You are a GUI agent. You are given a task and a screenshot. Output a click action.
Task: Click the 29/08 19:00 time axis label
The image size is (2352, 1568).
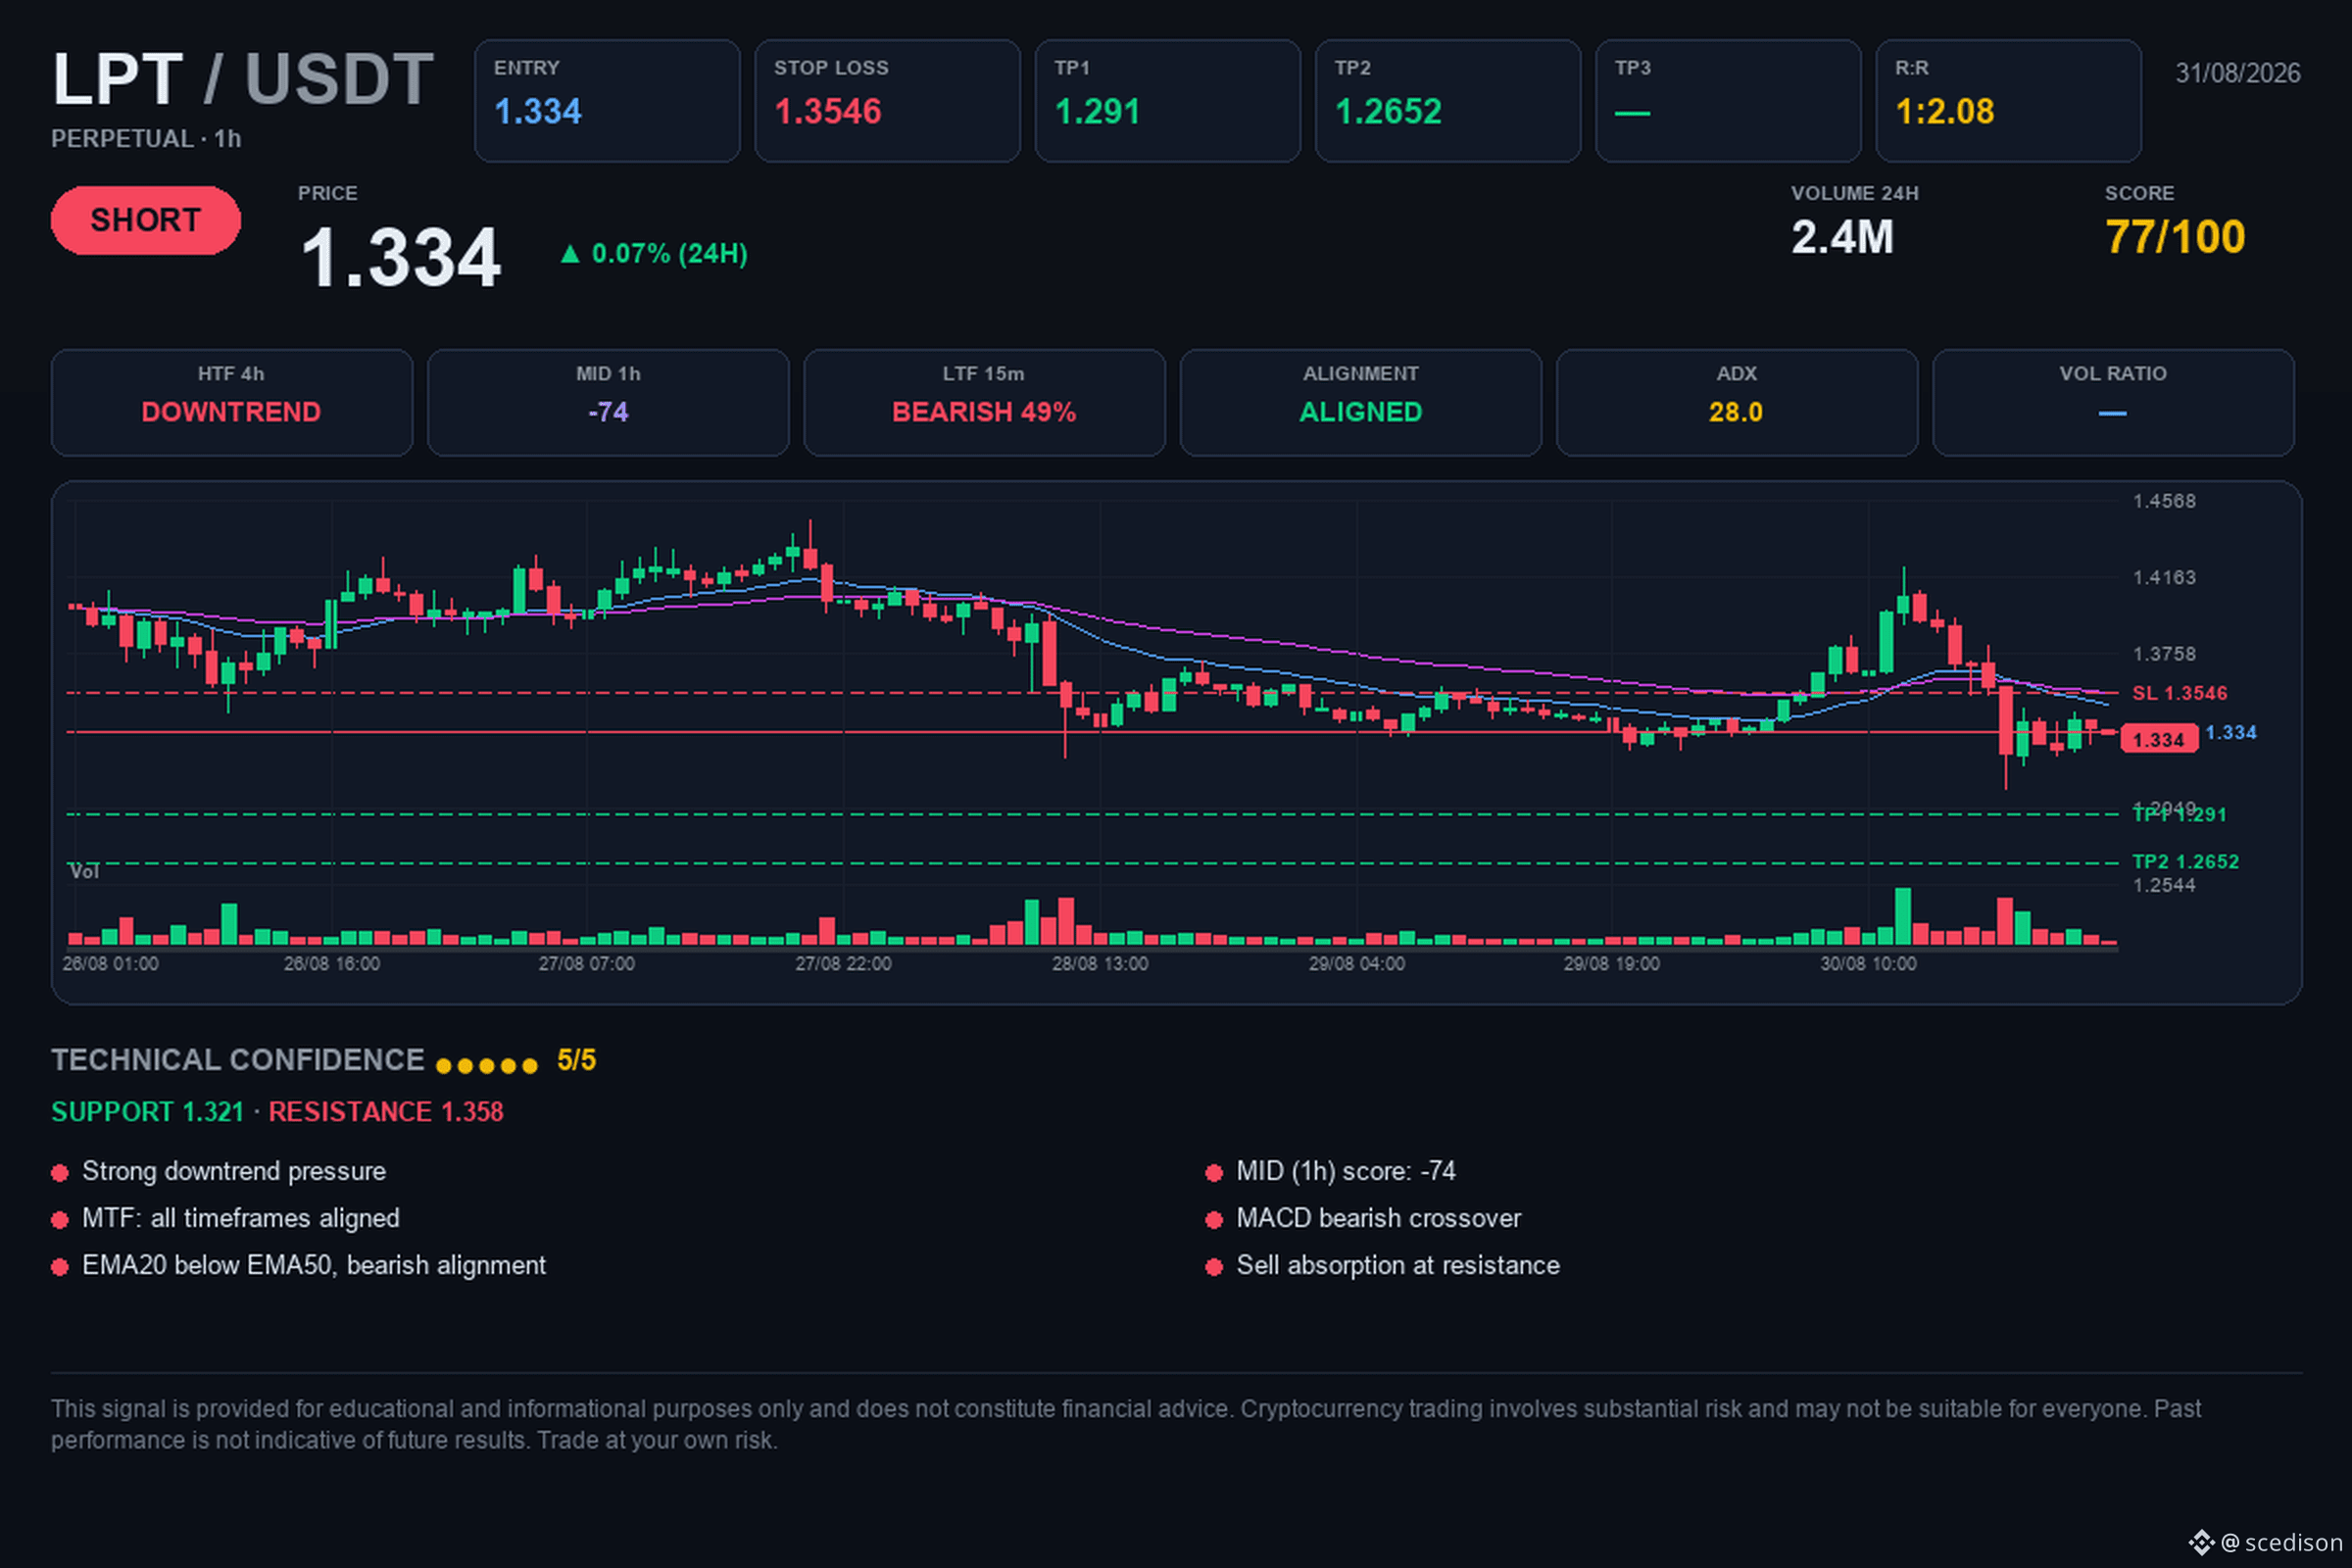point(1612,964)
